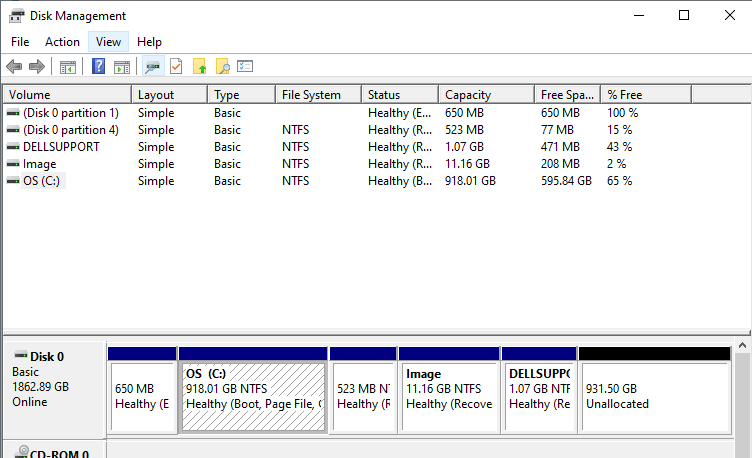The height and width of the screenshot is (458, 752).
Task: Click the 595.84 GB free space cell
Action: click(x=566, y=181)
